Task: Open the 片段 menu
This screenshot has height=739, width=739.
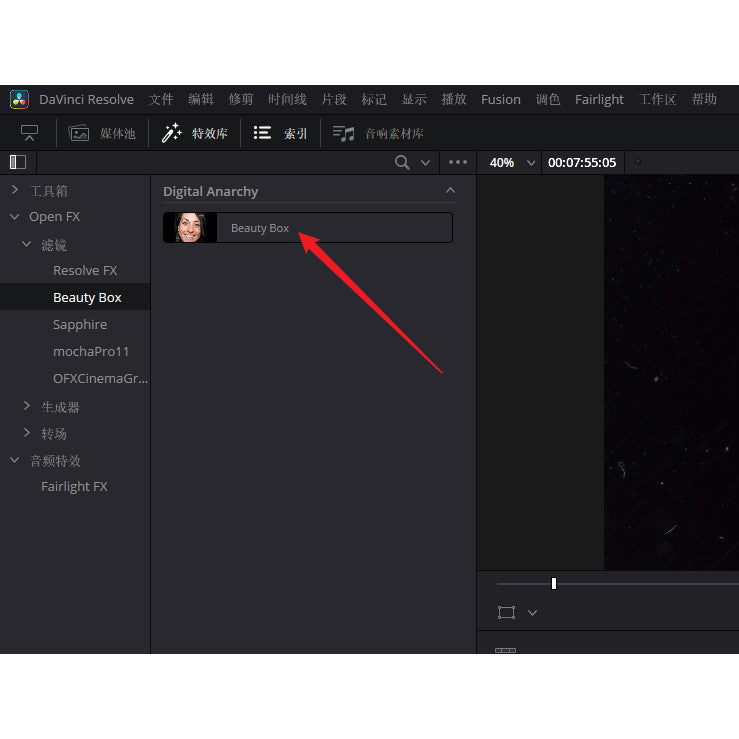Action: tap(334, 99)
